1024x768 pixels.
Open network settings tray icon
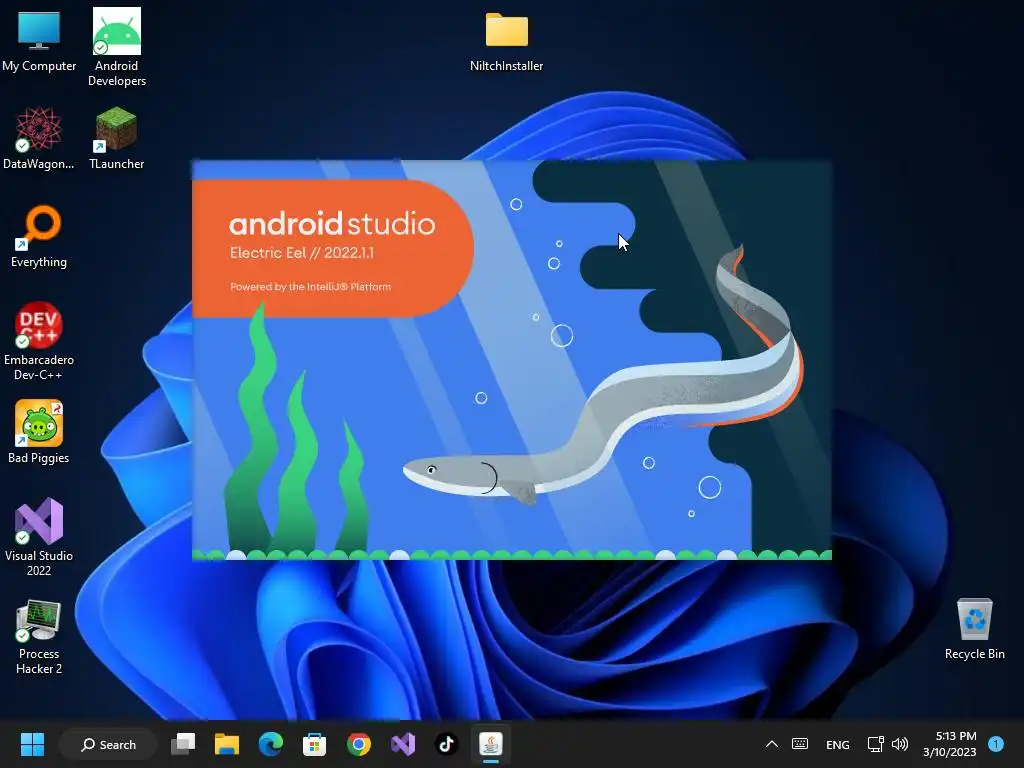pyautogui.click(x=875, y=744)
